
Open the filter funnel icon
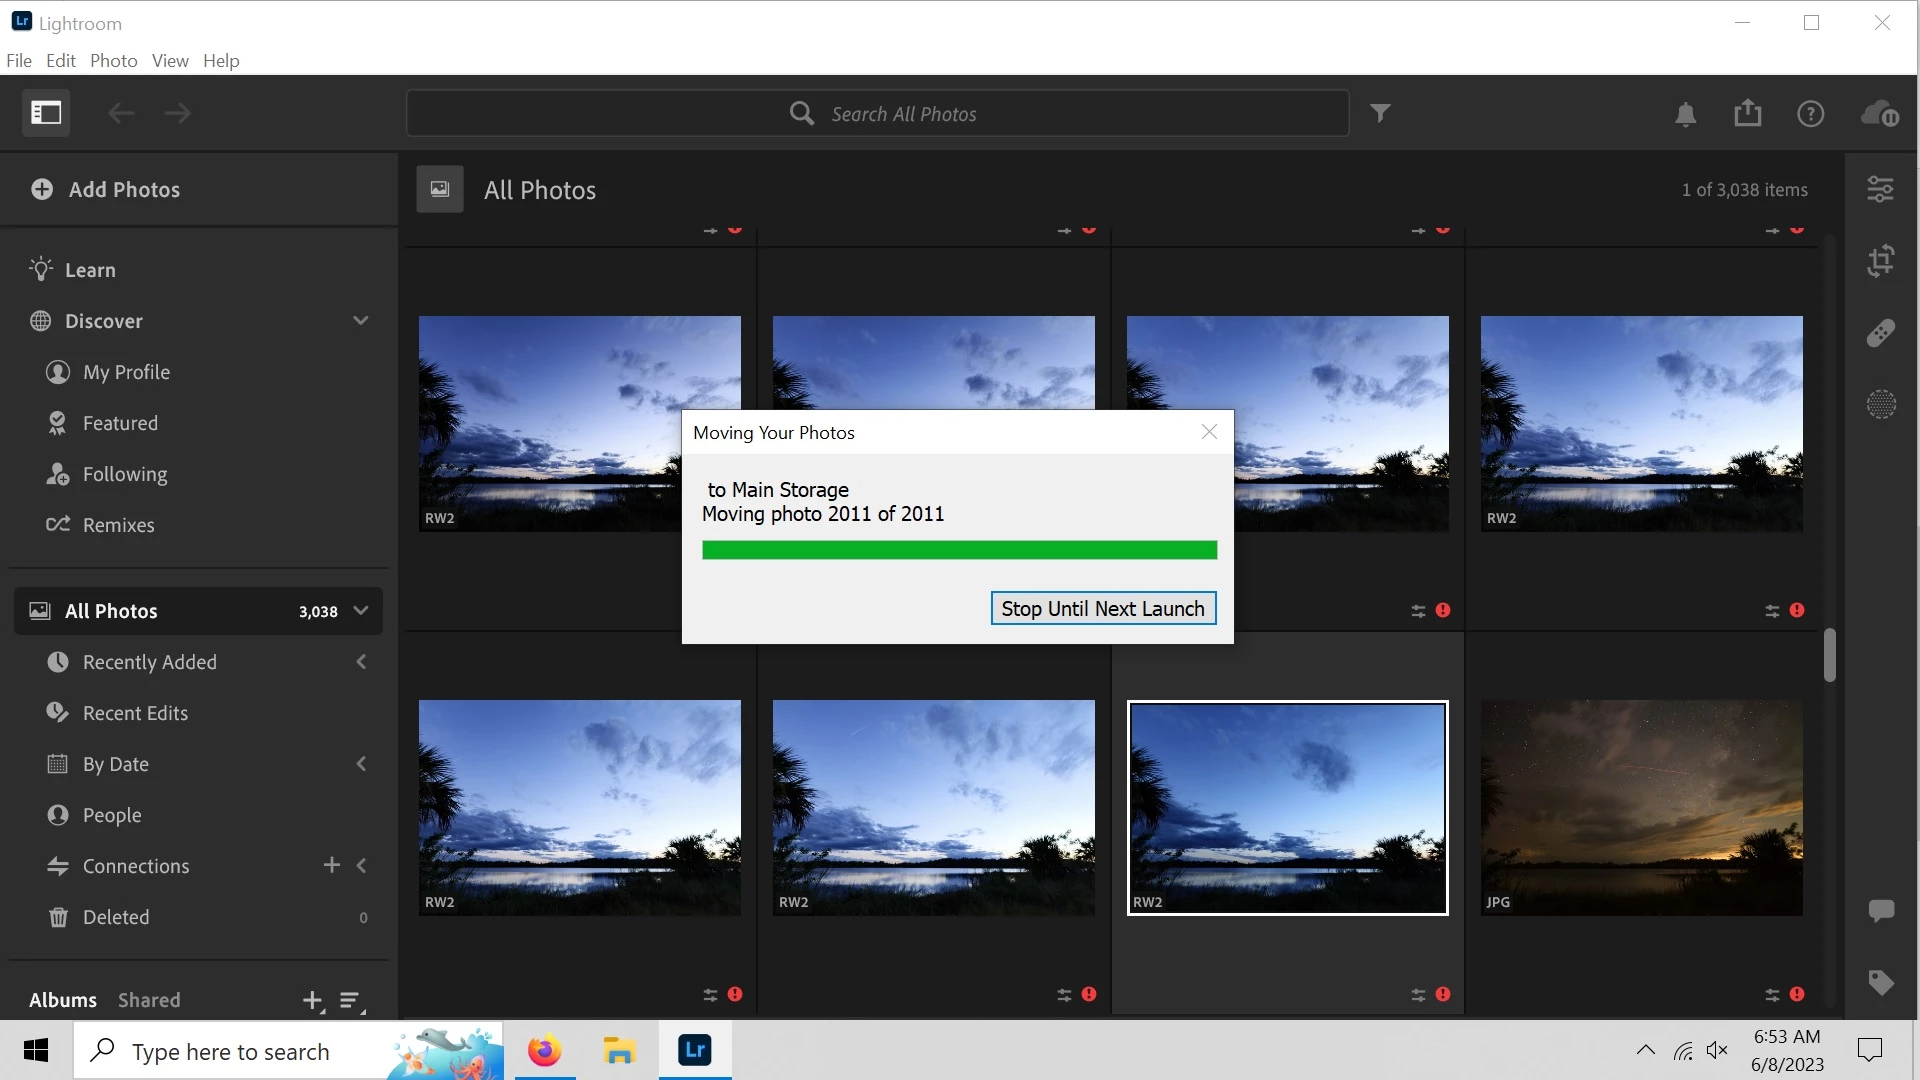click(1380, 113)
